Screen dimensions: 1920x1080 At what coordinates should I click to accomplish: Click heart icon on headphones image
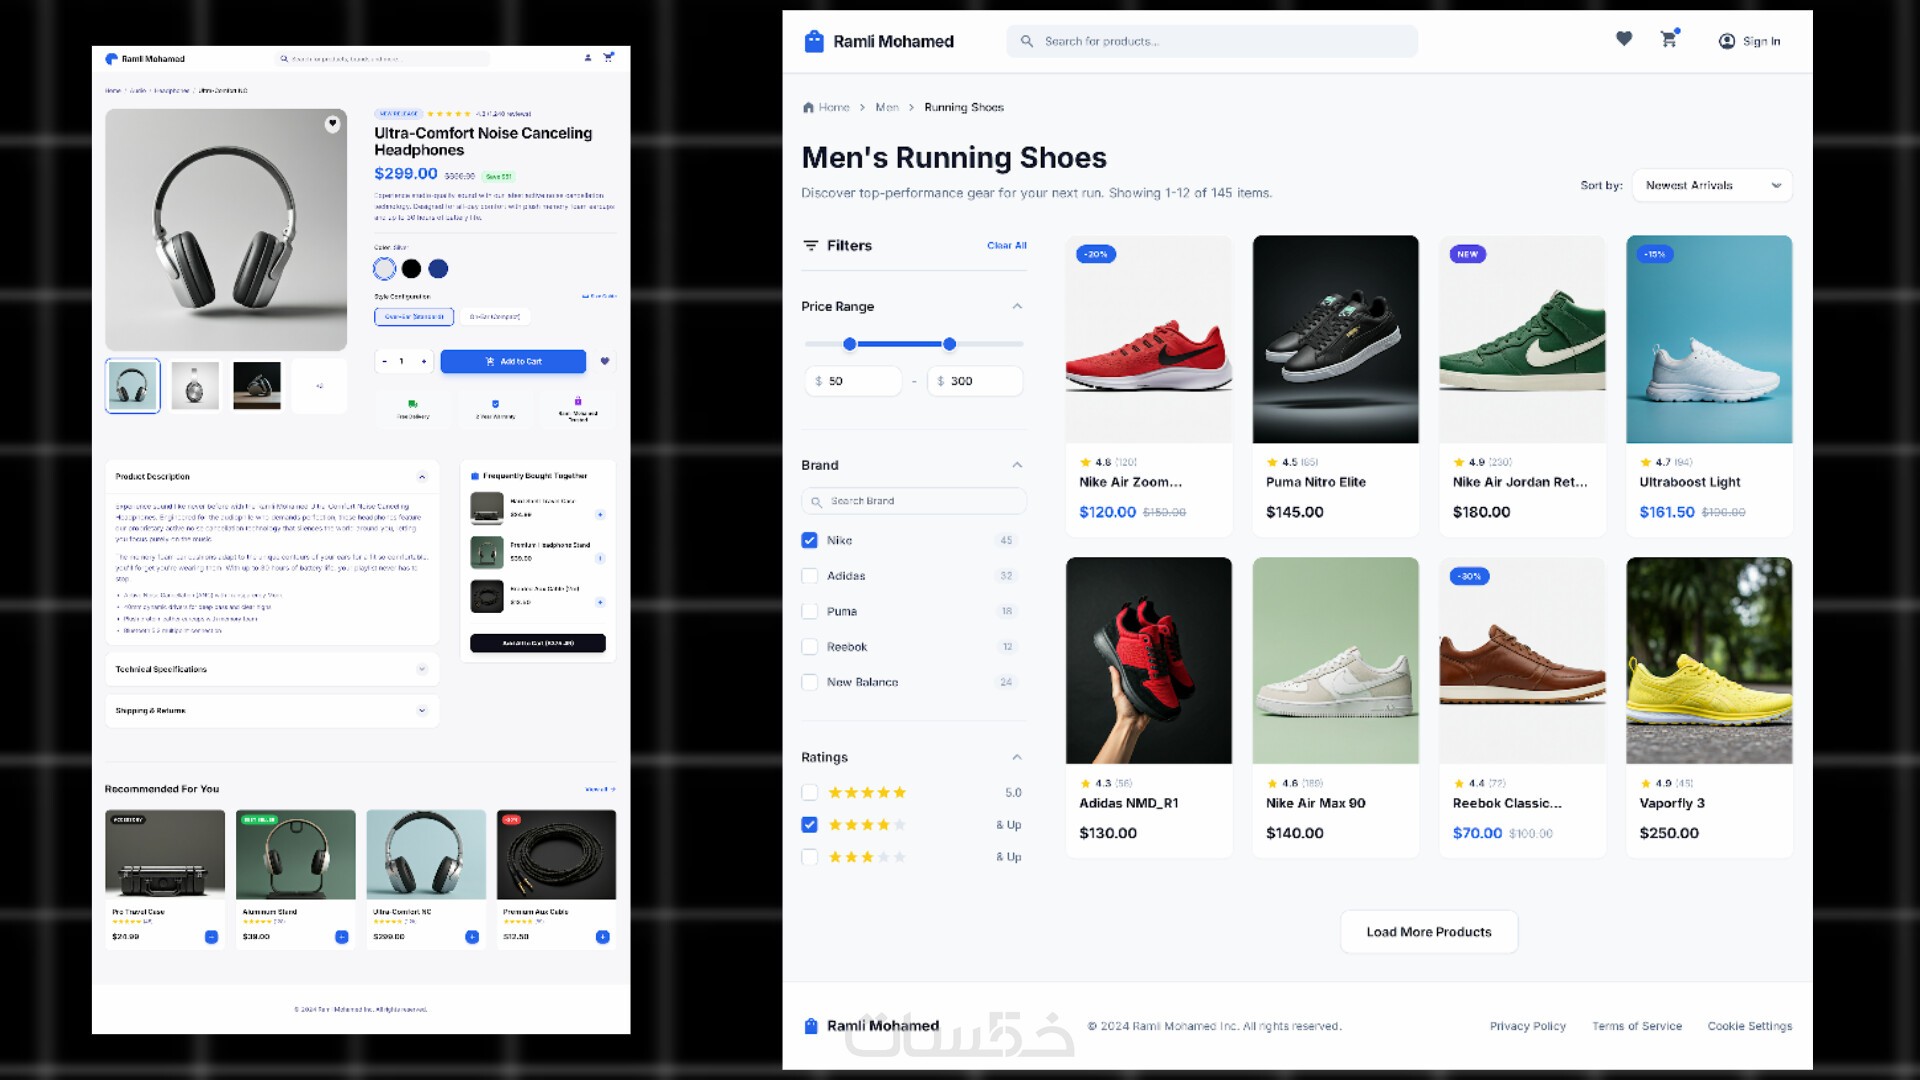332,124
